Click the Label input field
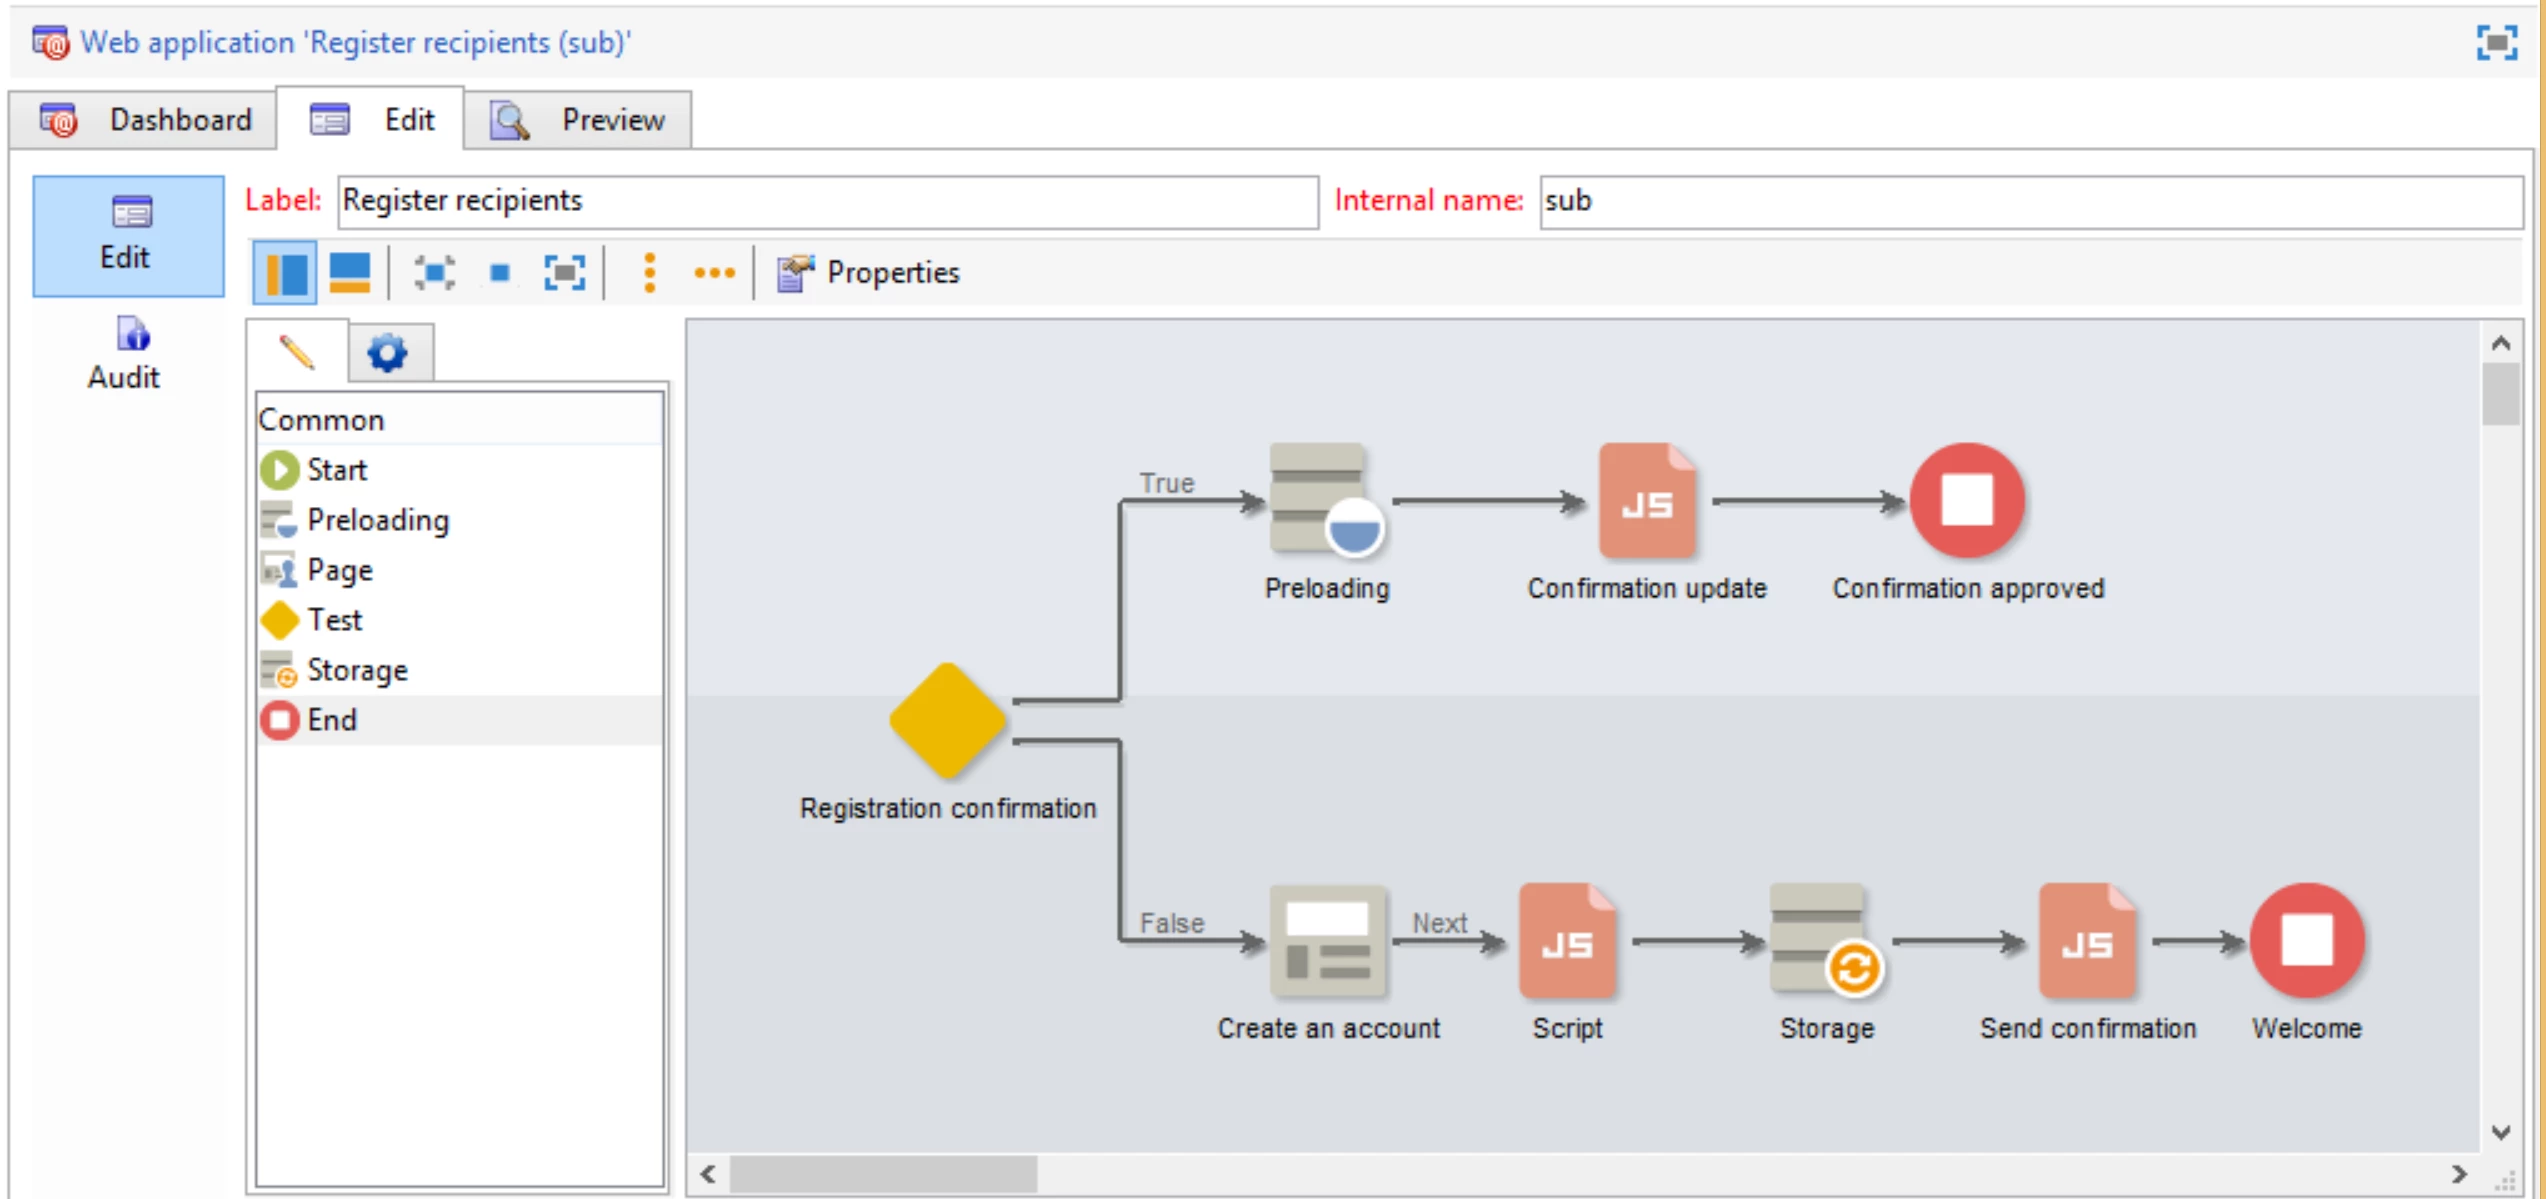The width and height of the screenshot is (2546, 1199). pos(827,201)
